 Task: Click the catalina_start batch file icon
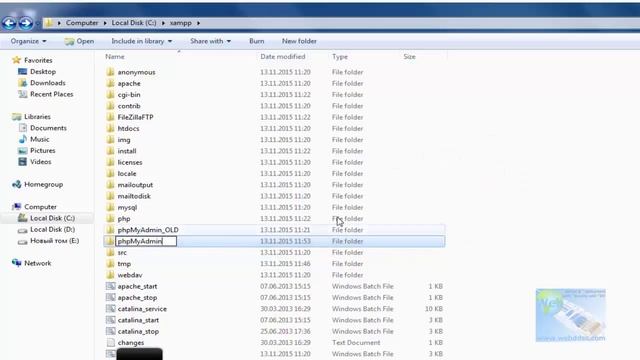pos(110,320)
